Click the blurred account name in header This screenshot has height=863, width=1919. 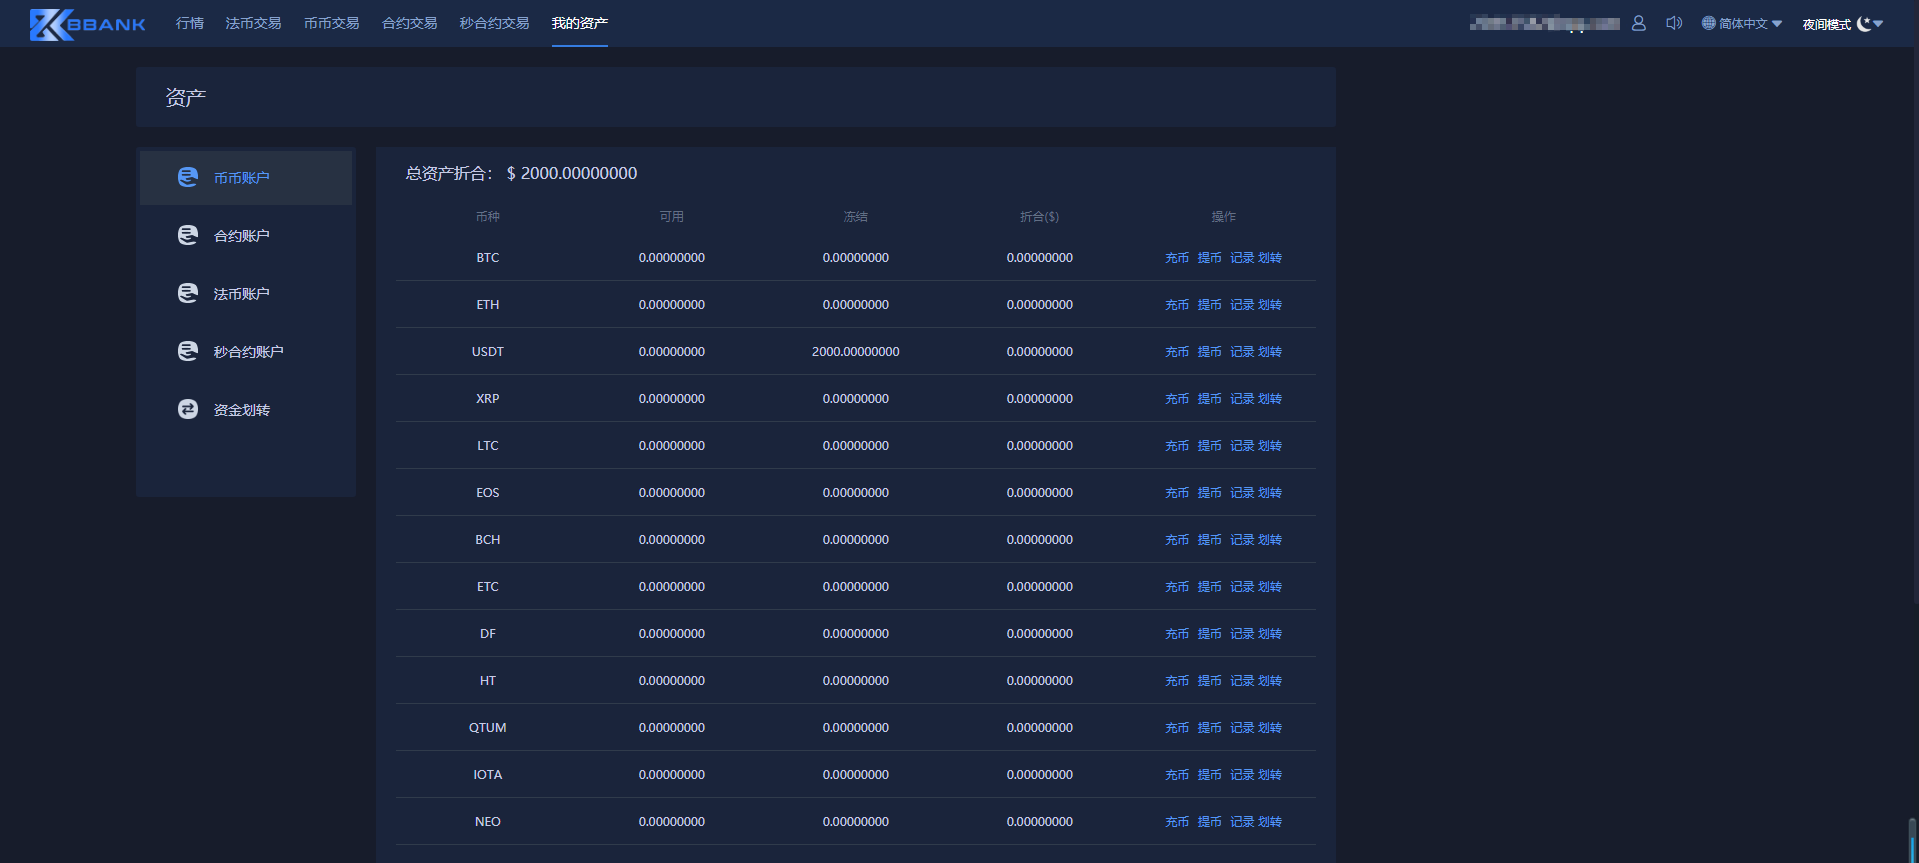coord(1545,24)
